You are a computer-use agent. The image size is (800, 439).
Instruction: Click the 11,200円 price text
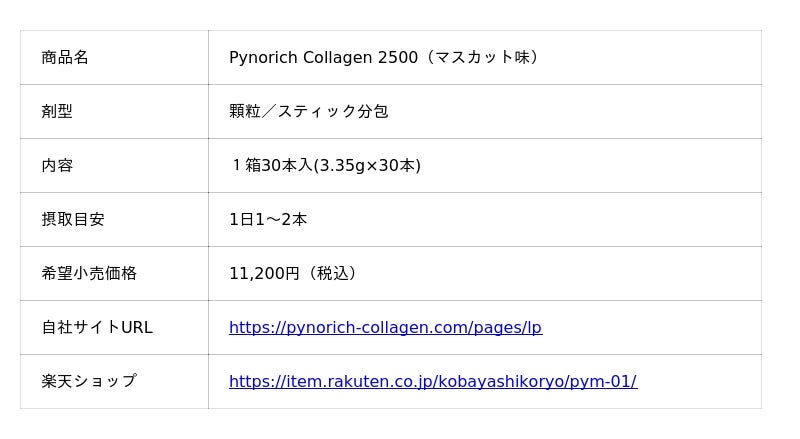tap(264, 273)
